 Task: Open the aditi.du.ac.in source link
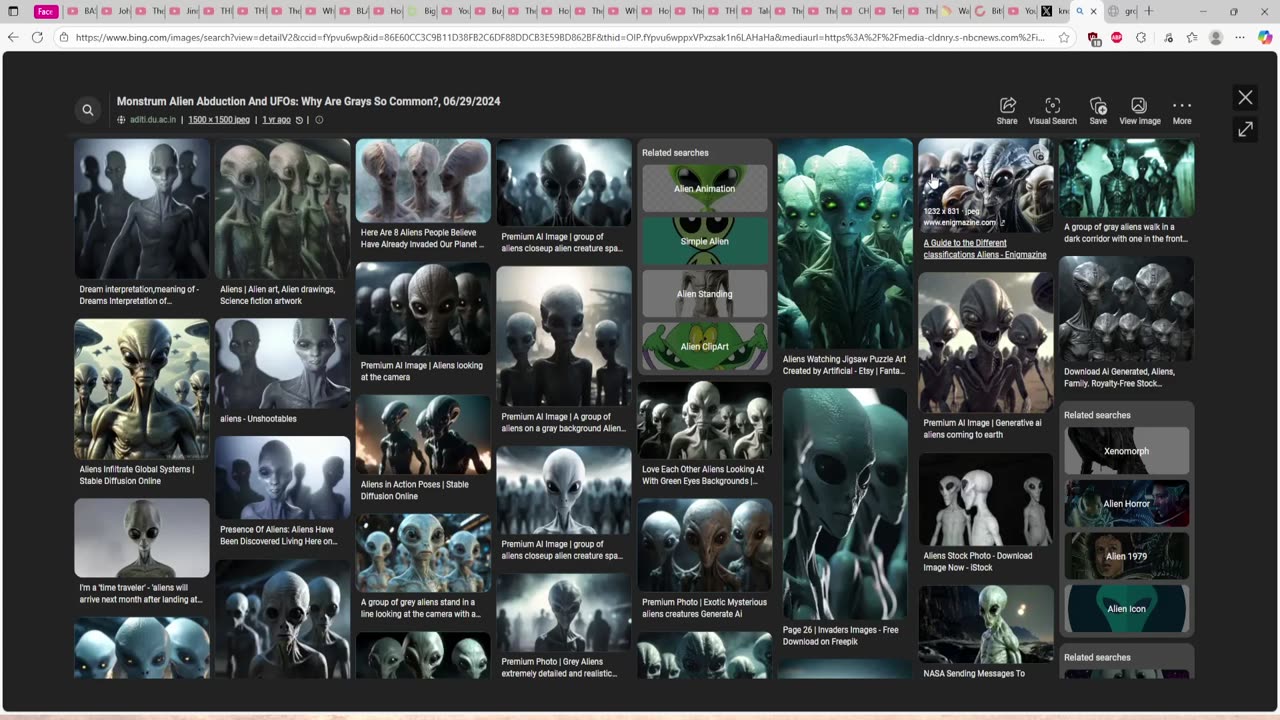tap(152, 120)
